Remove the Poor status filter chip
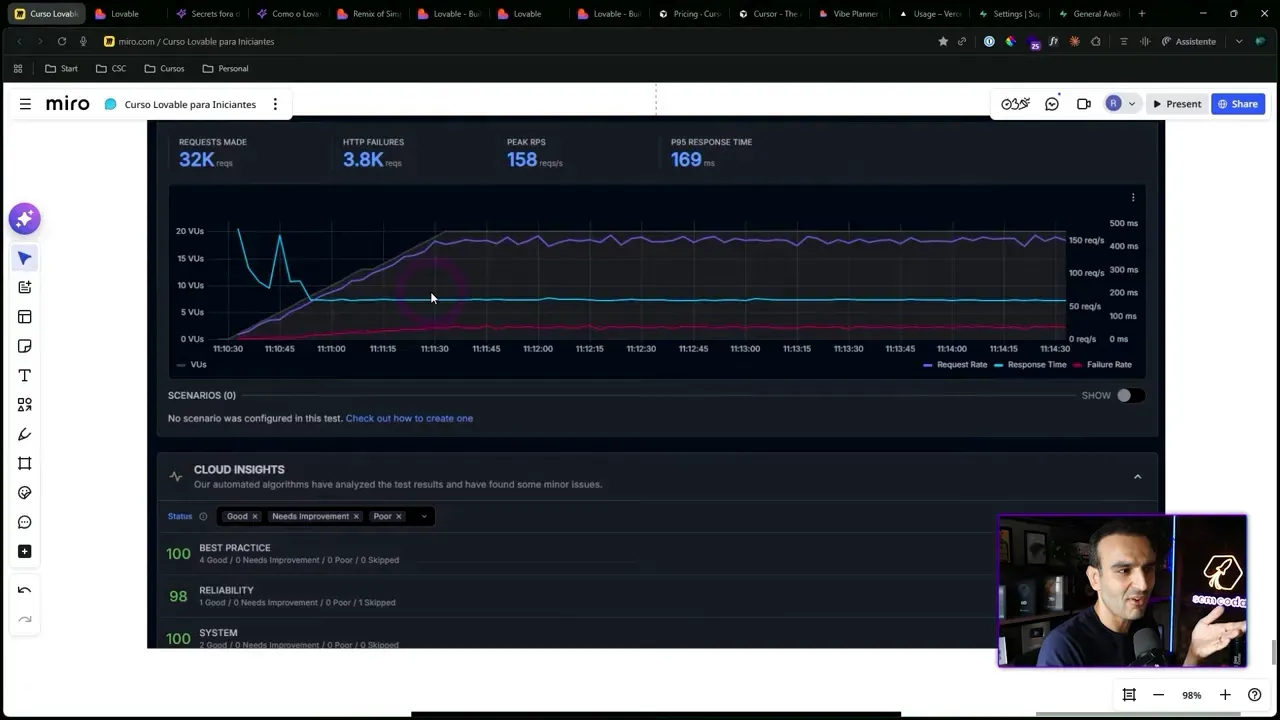This screenshot has height=720, width=1280. tap(398, 516)
